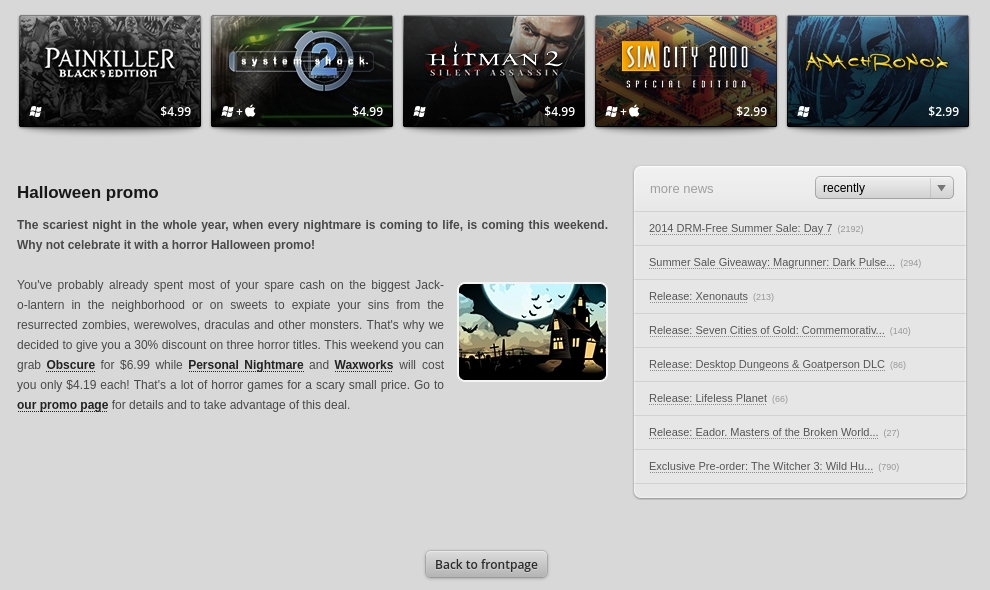The width and height of the screenshot is (990, 590).
Task: Open the Obscure game link
Action: pyautogui.click(x=71, y=365)
